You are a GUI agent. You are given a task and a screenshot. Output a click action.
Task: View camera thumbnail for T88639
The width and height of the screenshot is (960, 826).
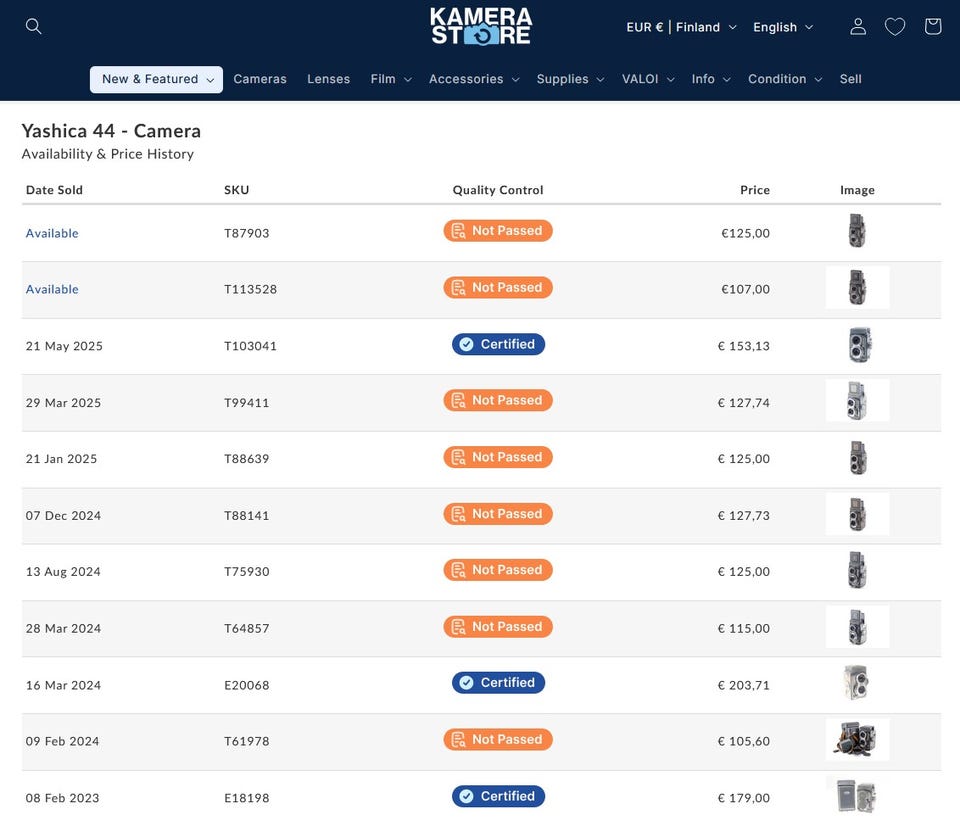[858, 457]
